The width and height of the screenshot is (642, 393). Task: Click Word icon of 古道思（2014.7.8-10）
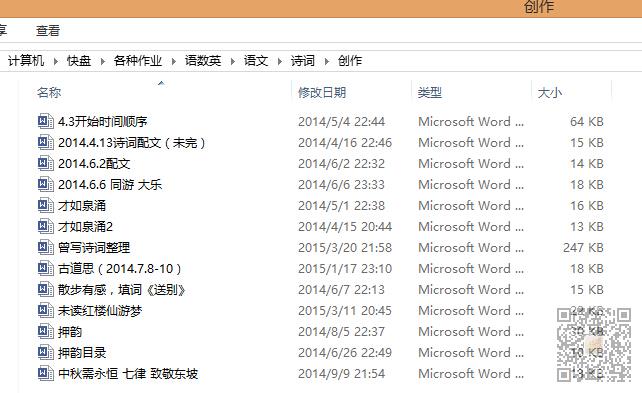click(45, 269)
